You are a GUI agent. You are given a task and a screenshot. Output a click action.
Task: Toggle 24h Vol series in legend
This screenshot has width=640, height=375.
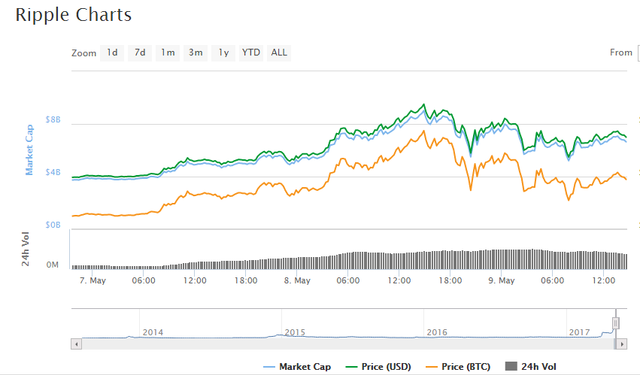531,367
